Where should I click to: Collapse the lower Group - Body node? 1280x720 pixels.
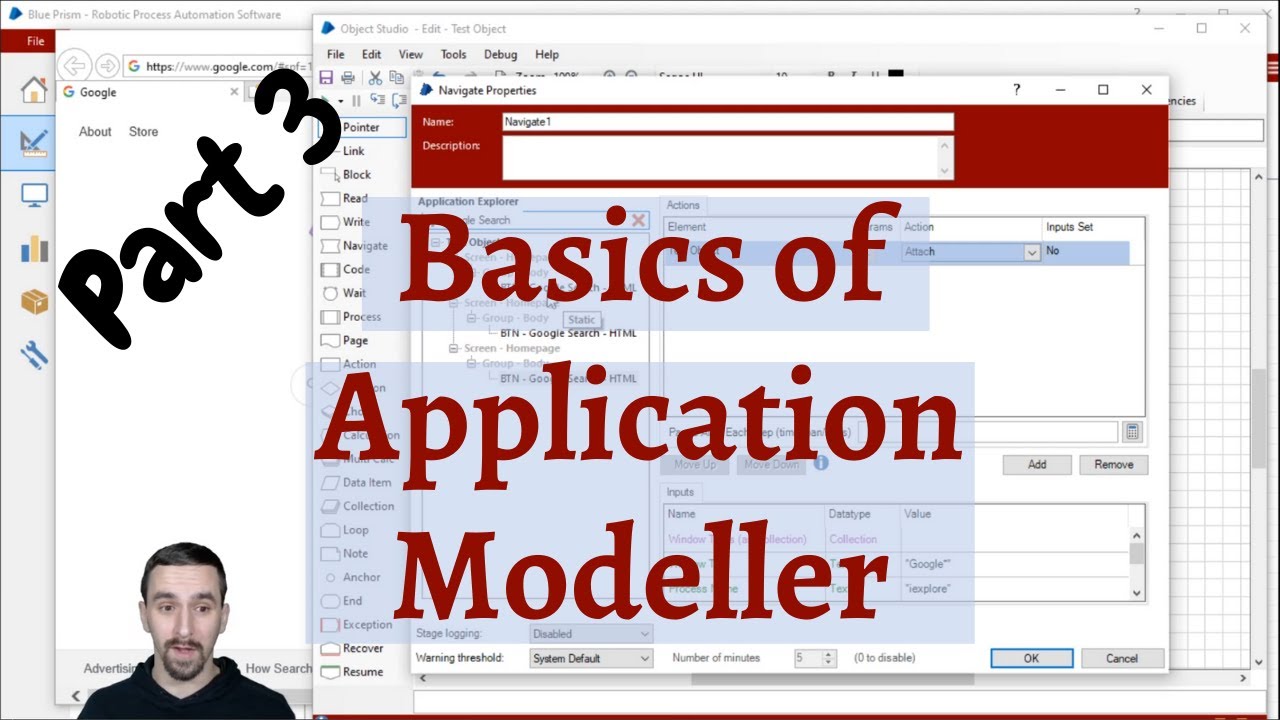point(472,364)
